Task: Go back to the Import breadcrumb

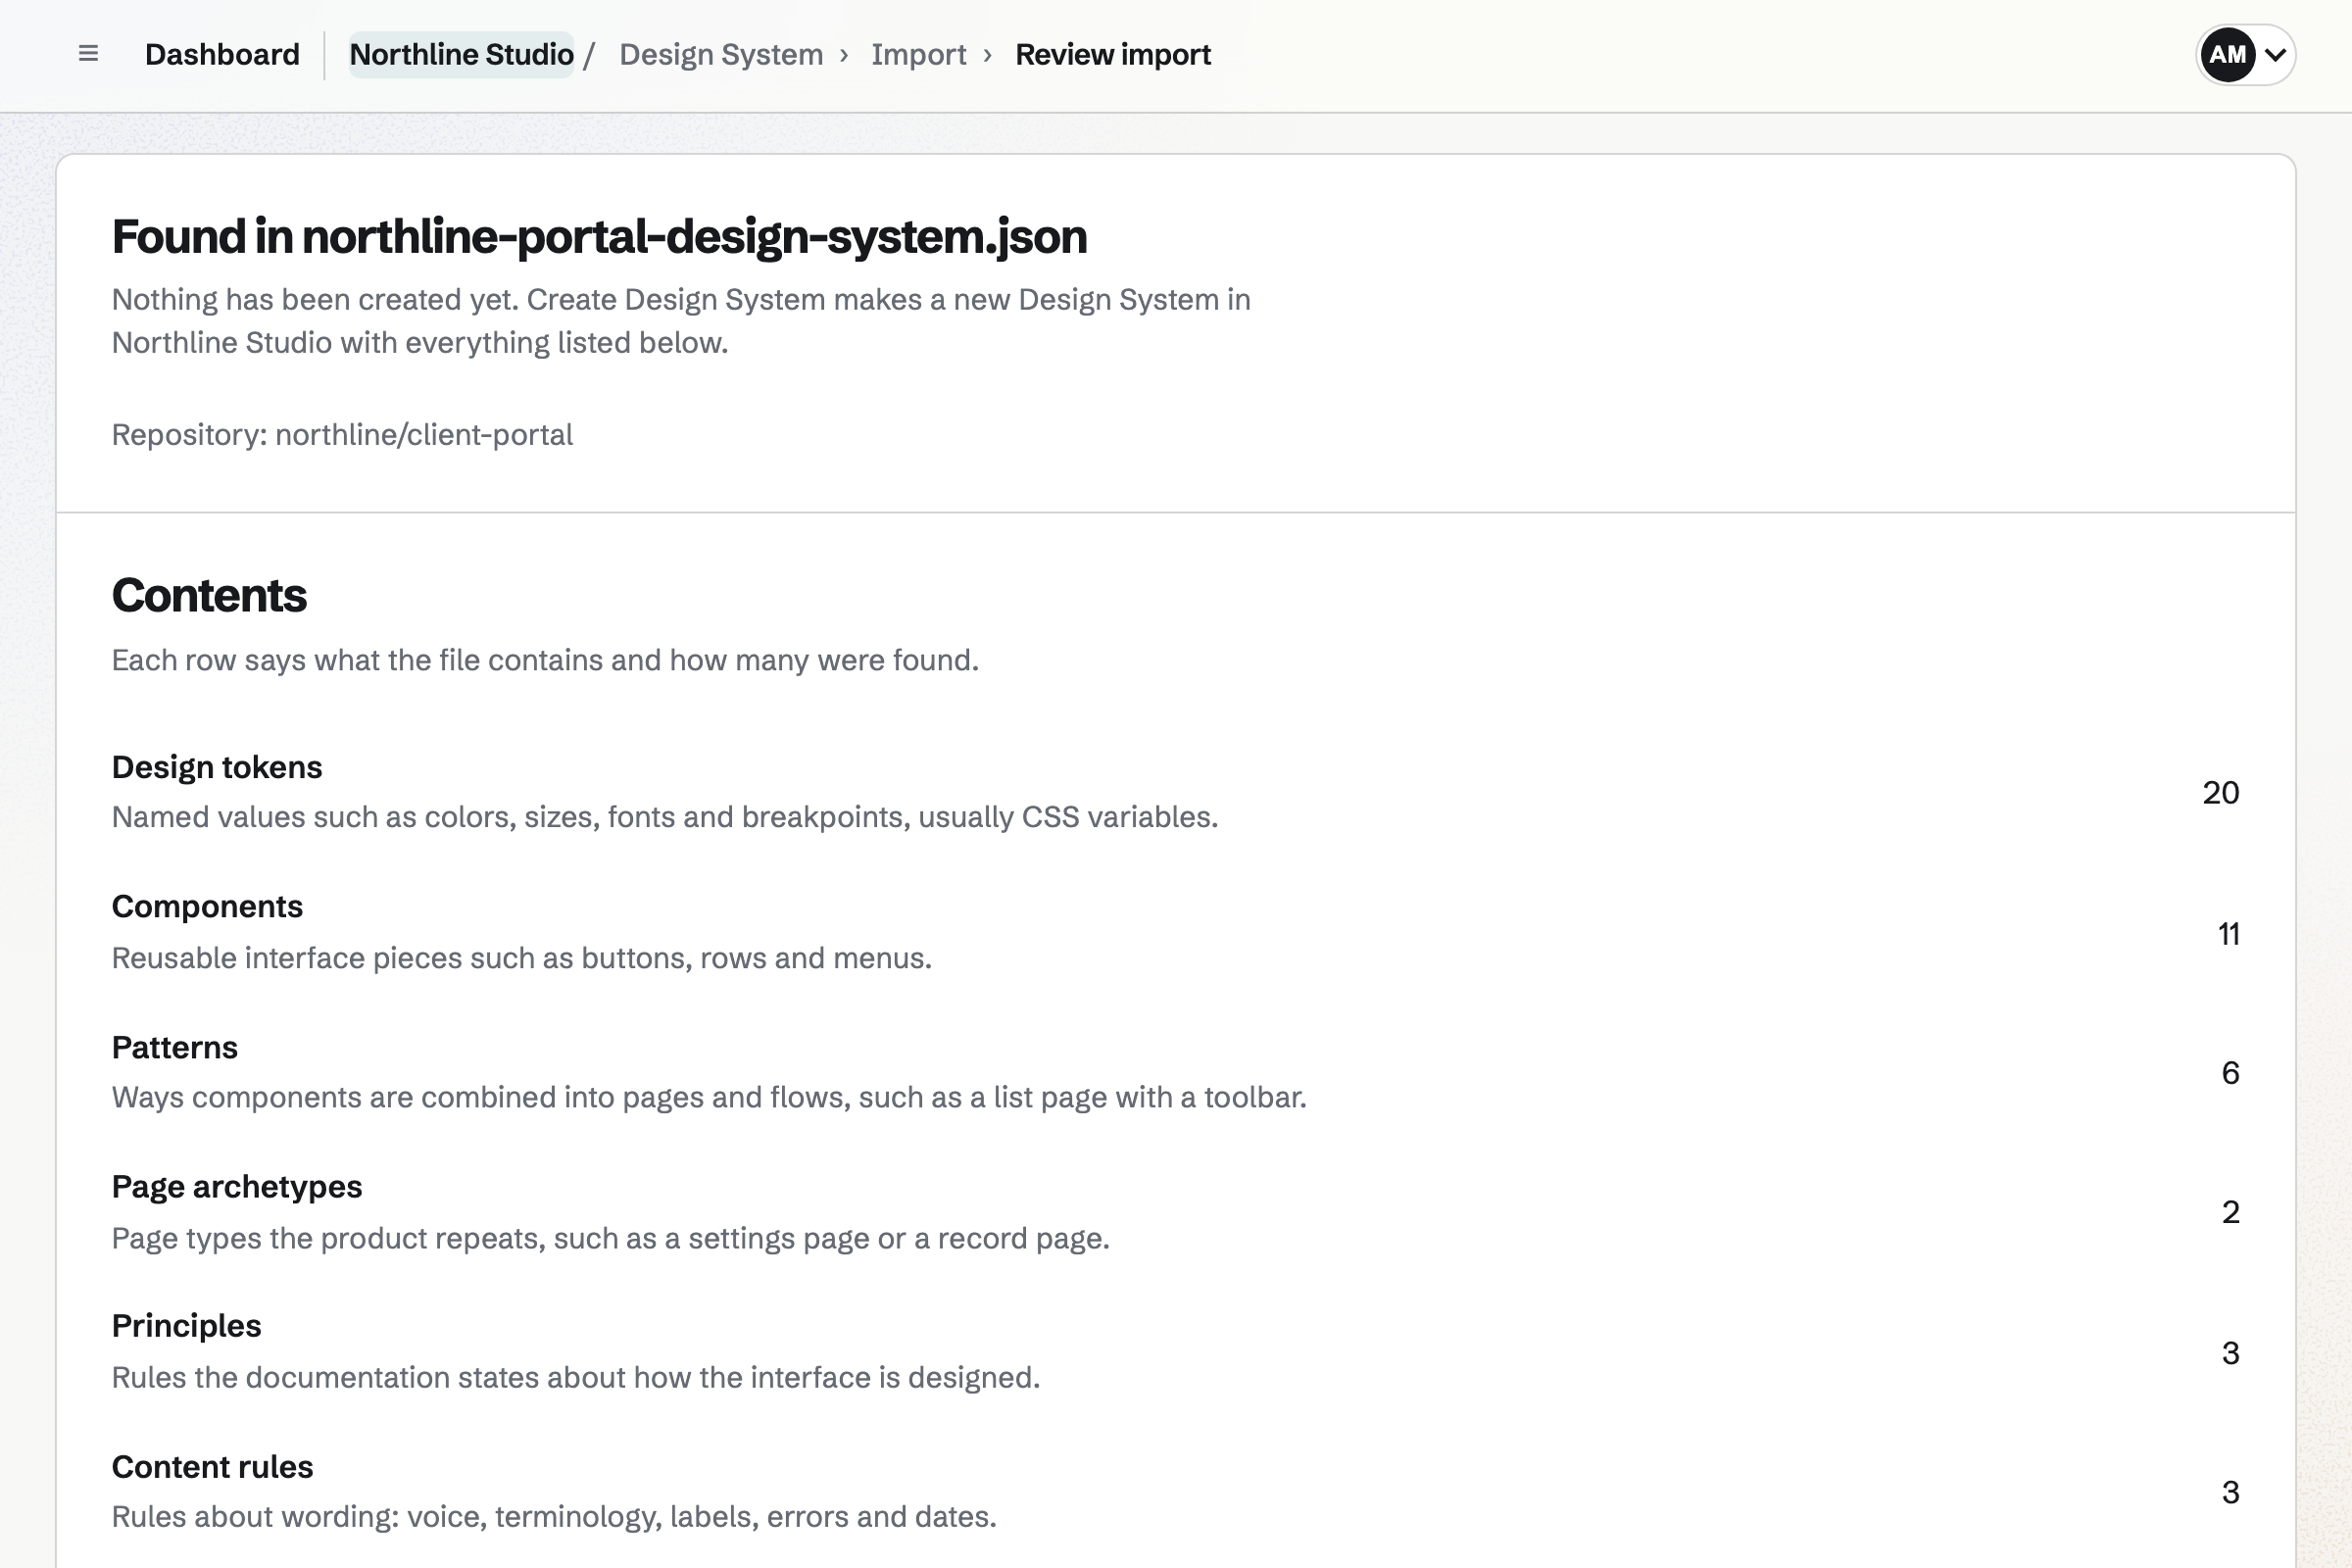Action: click(x=918, y=54)
